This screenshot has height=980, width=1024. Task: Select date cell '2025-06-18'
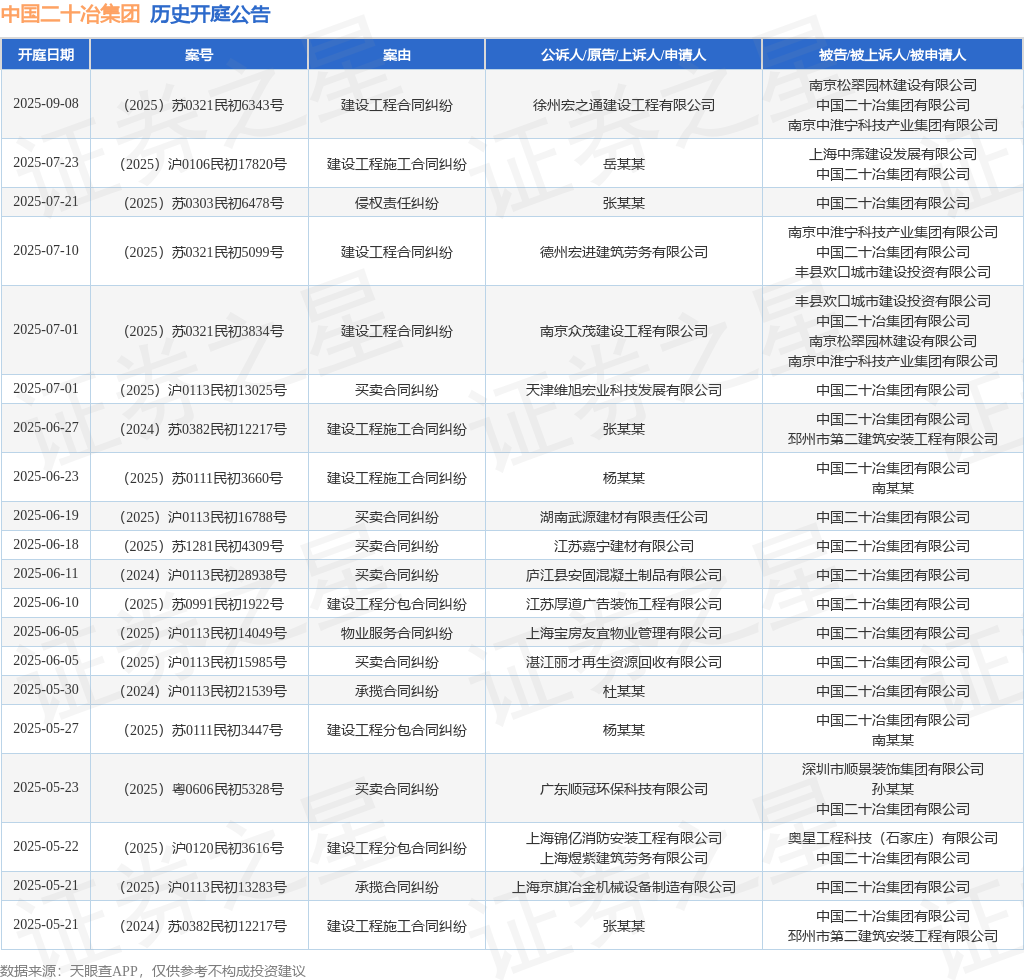pos(46,545)
